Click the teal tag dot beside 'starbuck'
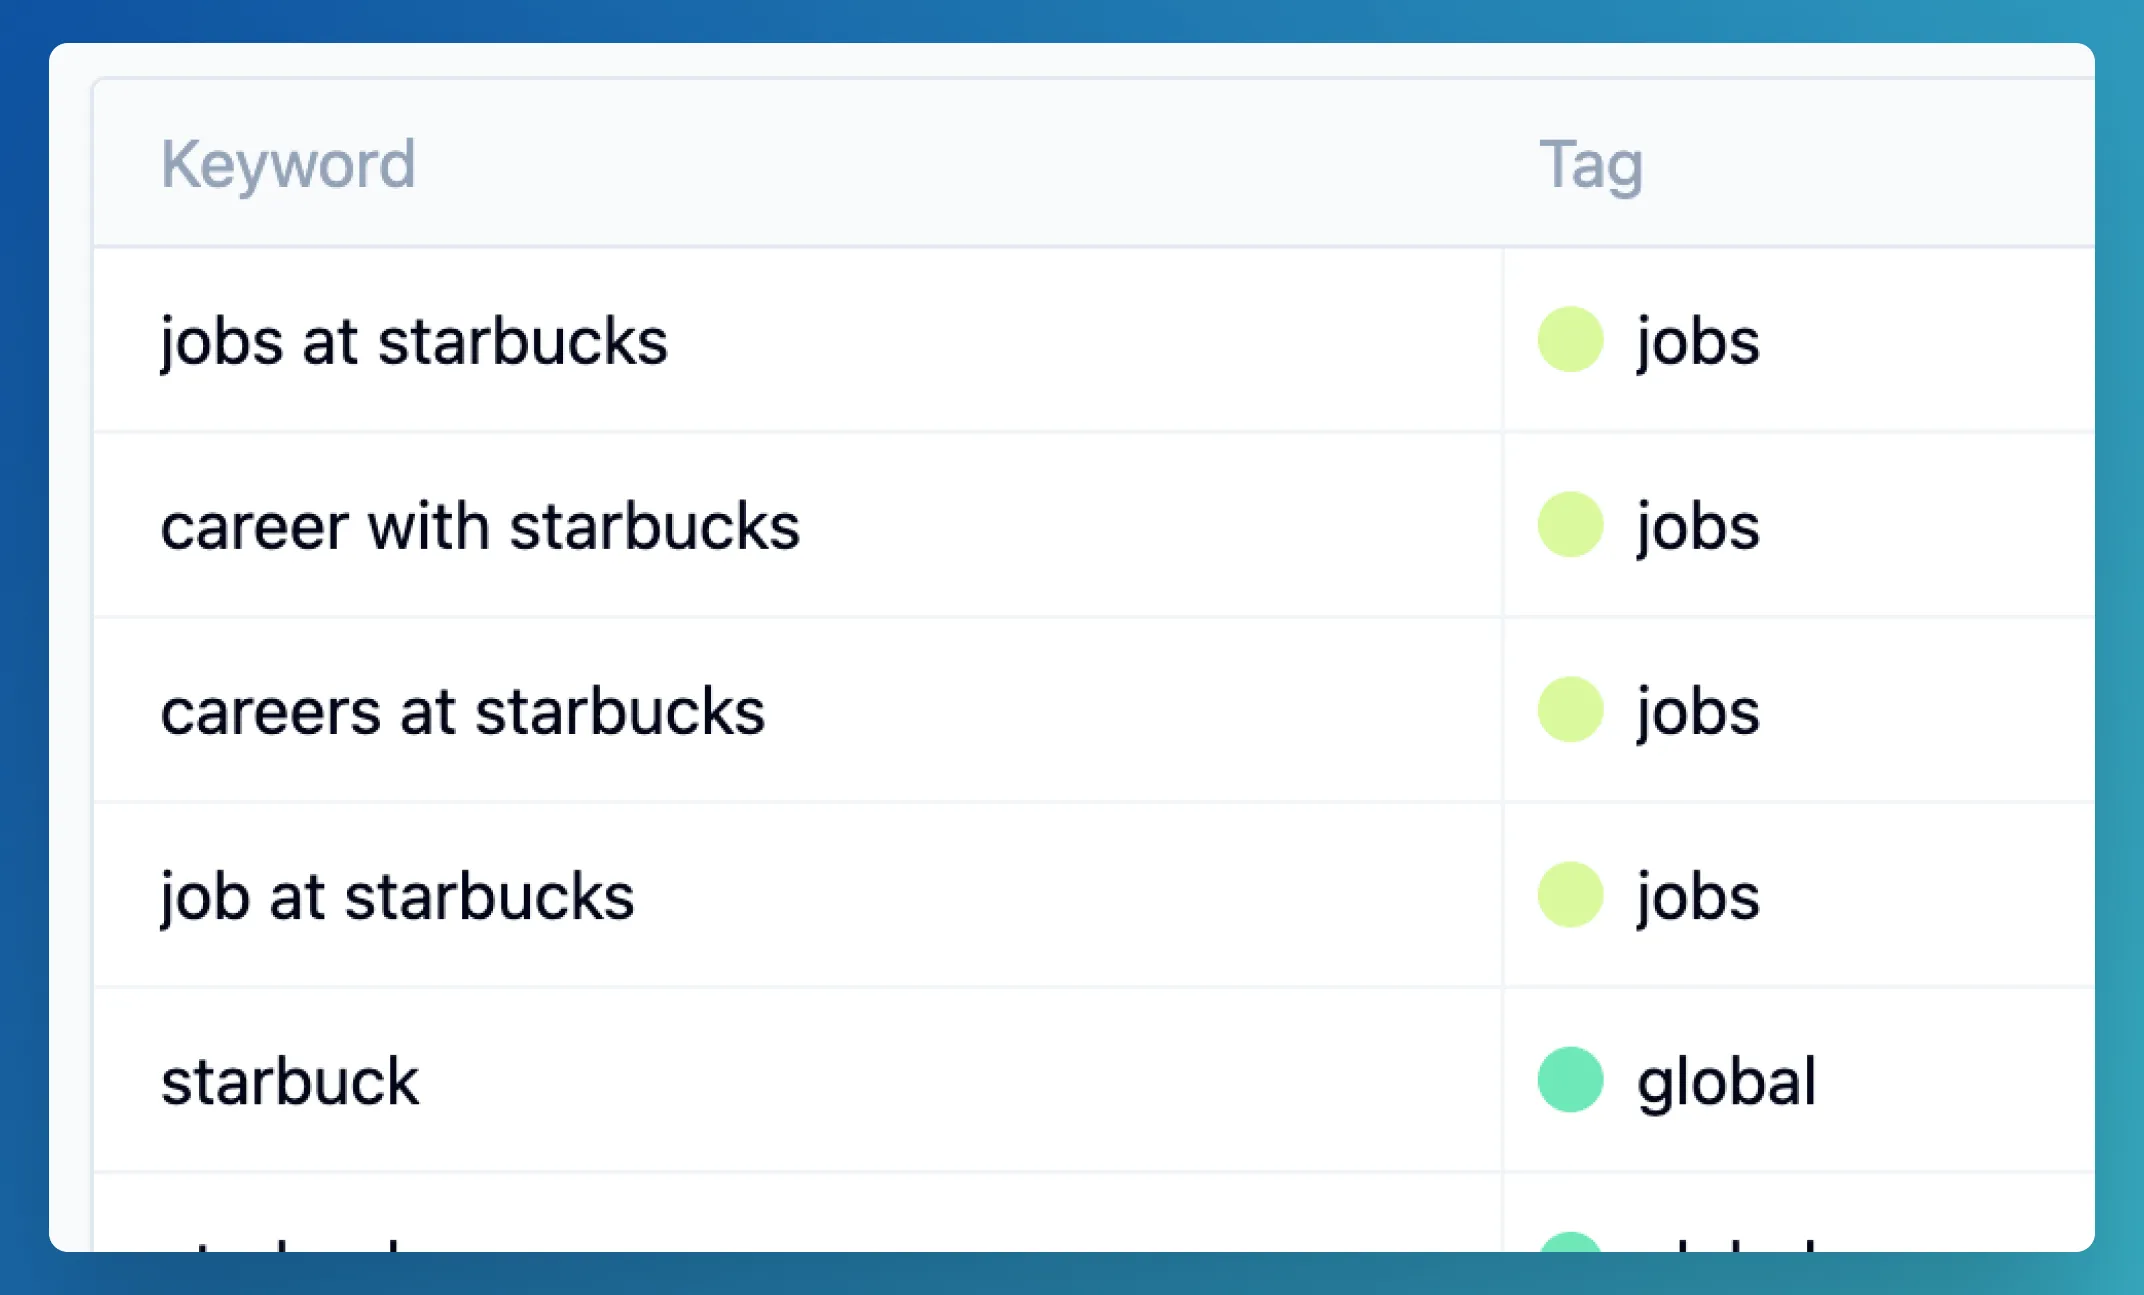Screen dimensions: 2144x1295 click(x=1570, y=1080)
